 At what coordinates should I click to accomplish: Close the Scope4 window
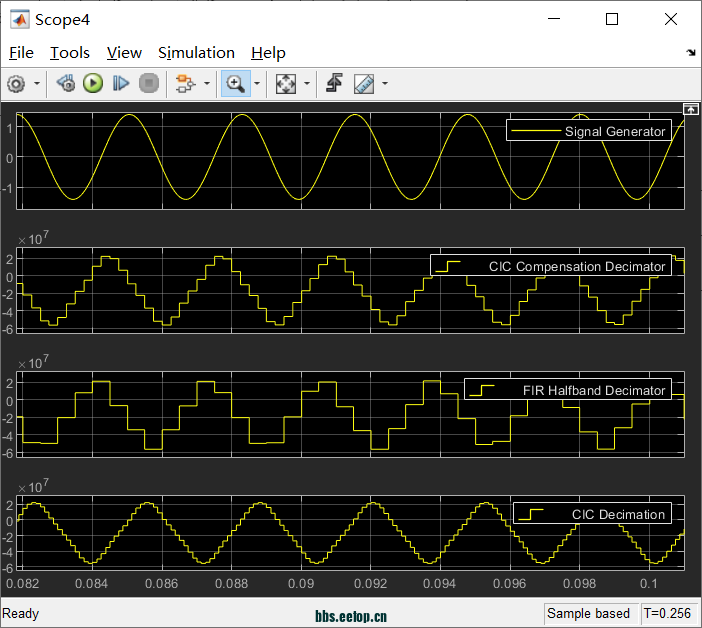(671, 19)
